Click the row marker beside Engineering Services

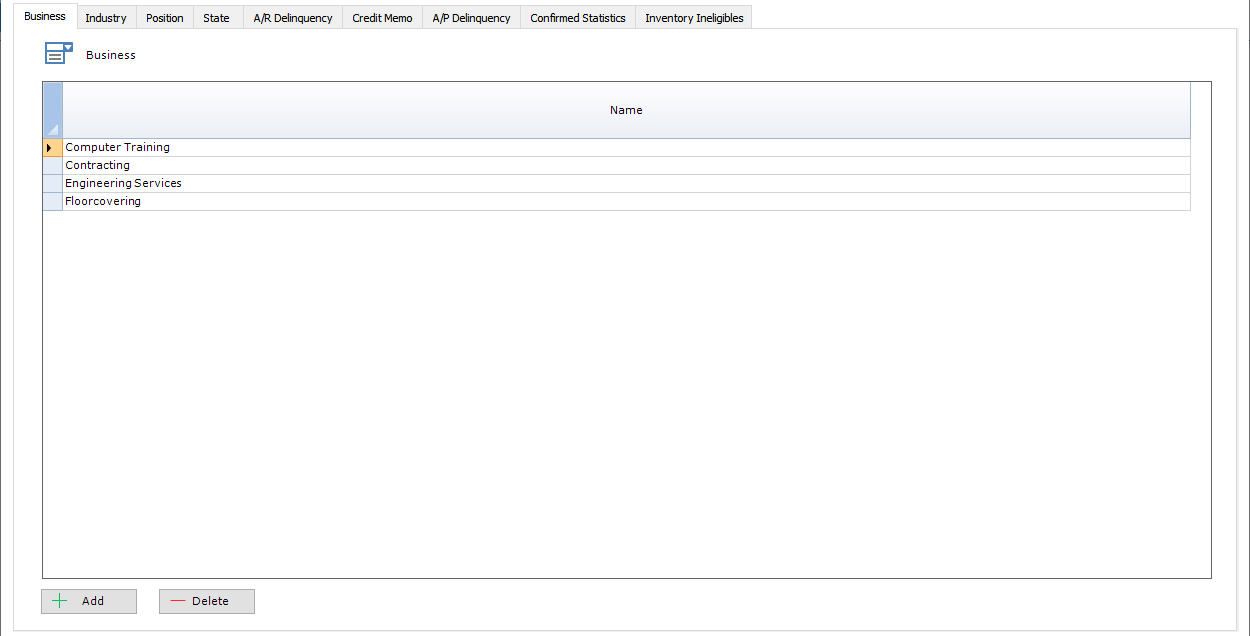(51, 183)
